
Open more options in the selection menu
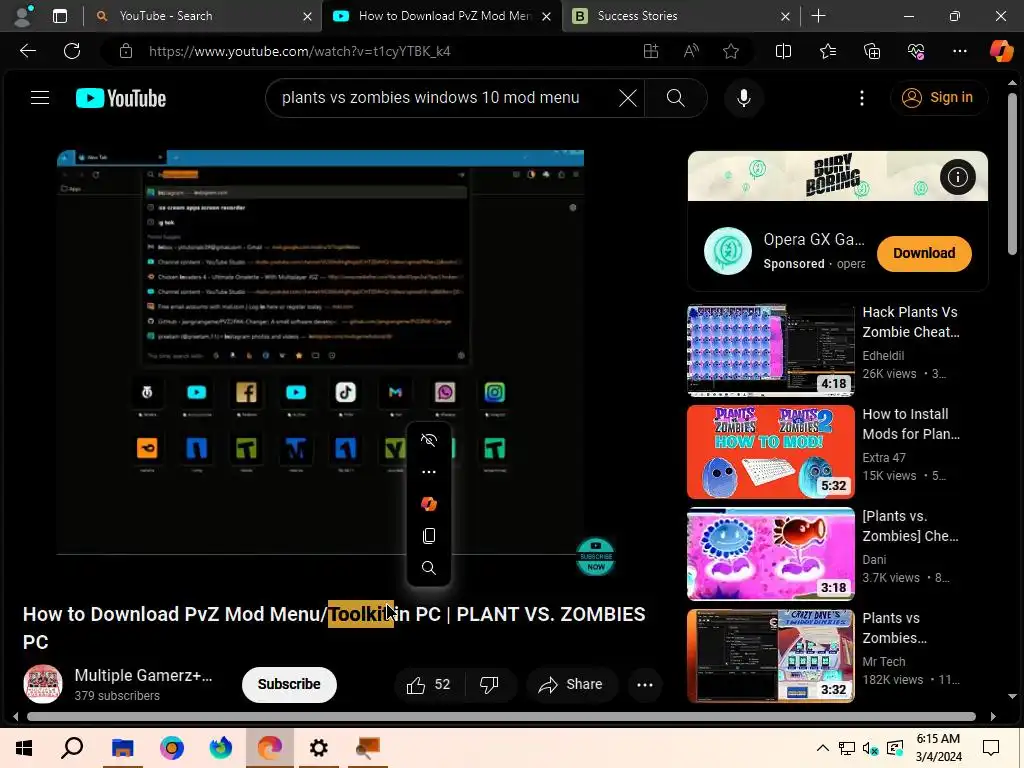[428, 472]
